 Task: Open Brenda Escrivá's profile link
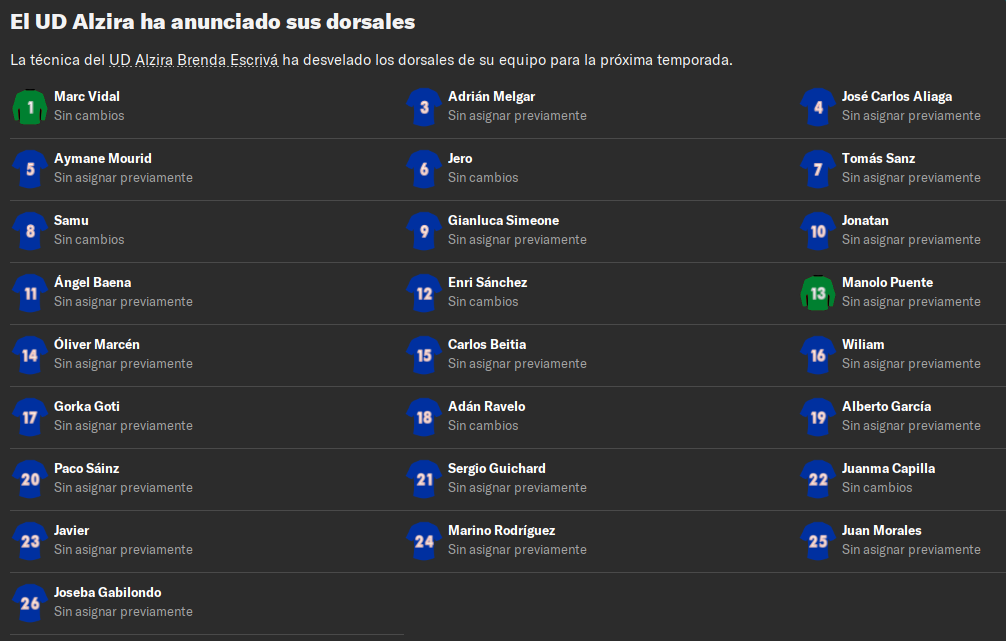pyautogui.click(x=228, y=60)
